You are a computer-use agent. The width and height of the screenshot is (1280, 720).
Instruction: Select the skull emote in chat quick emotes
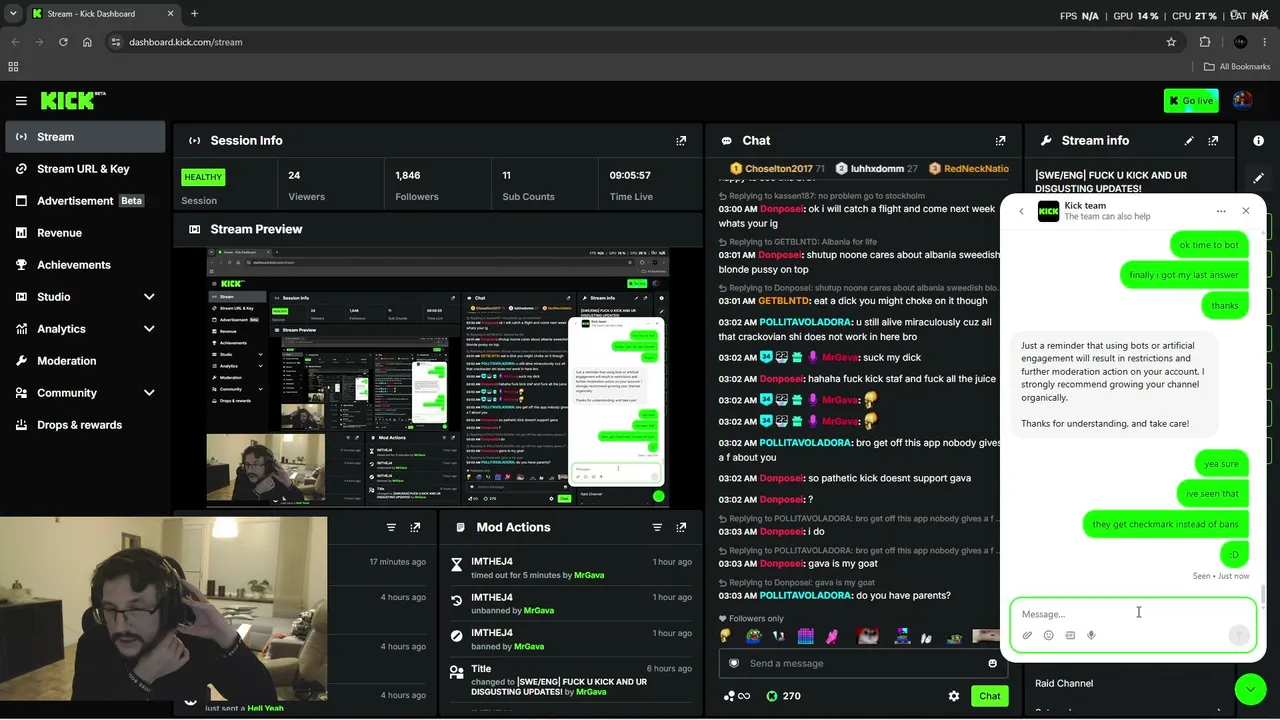point(725,636)
